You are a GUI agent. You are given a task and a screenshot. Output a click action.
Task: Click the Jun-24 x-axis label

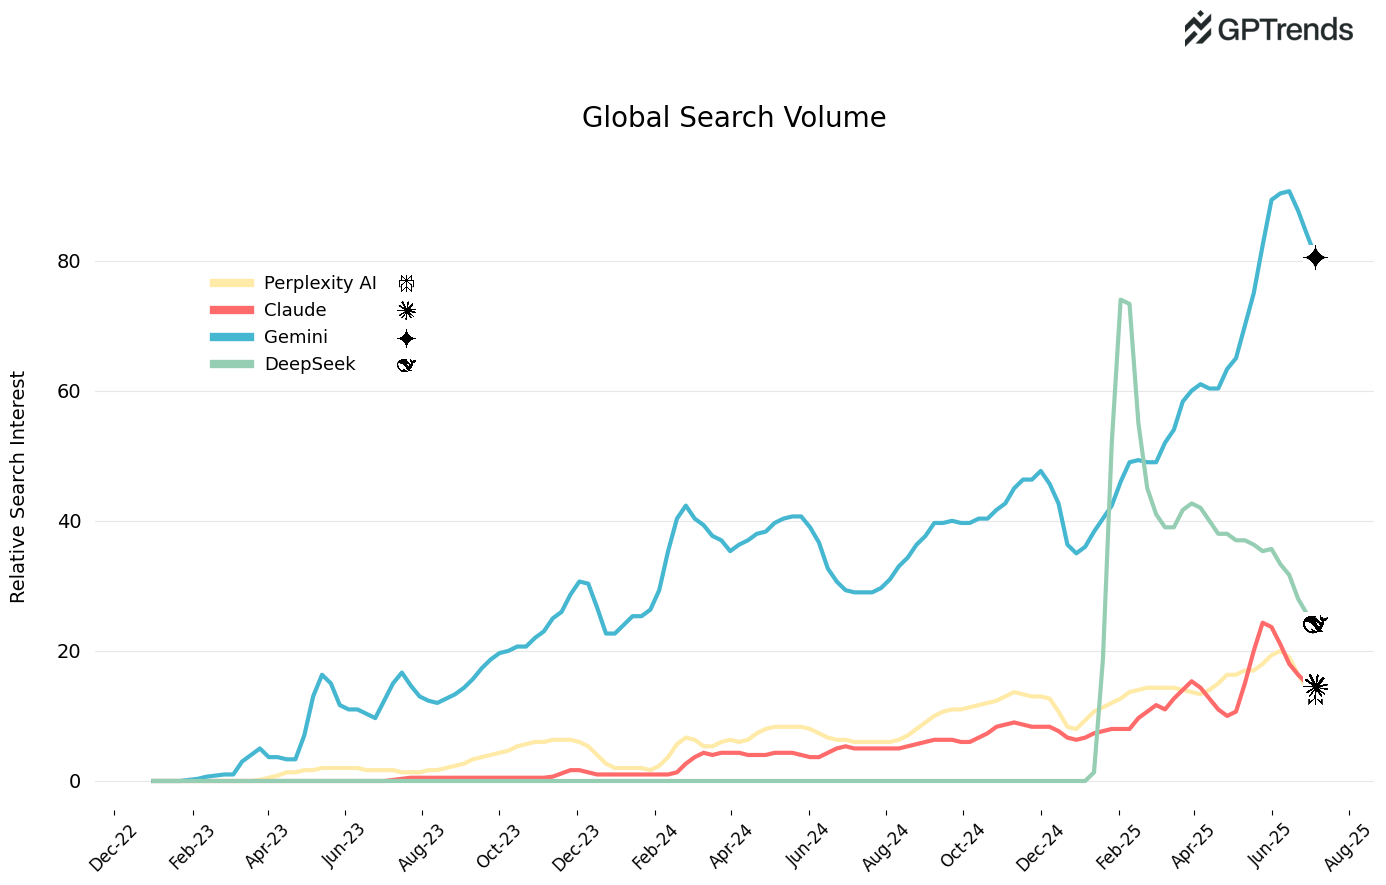point(807,847)
